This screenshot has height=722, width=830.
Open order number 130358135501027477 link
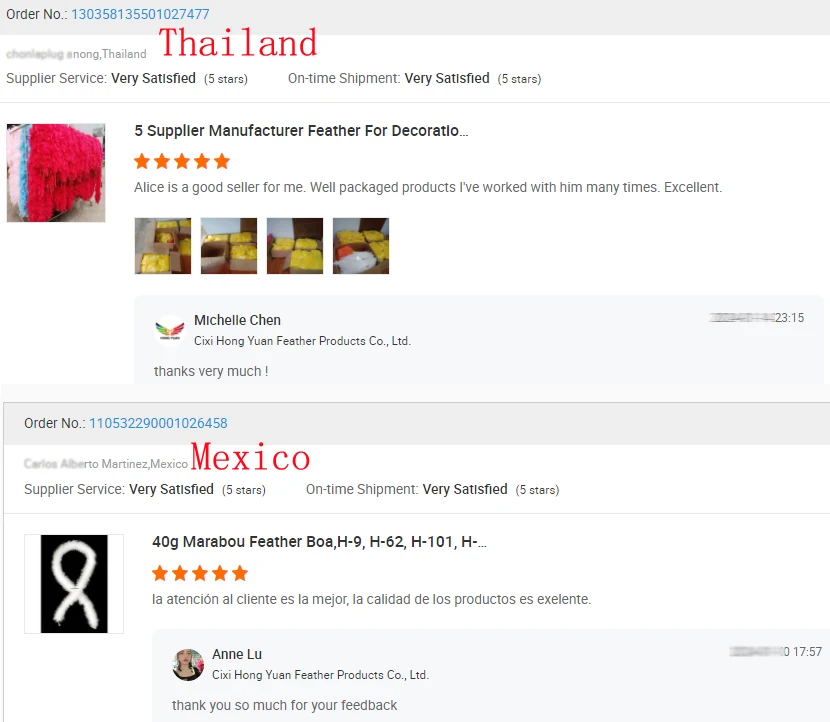pos(140,14)
